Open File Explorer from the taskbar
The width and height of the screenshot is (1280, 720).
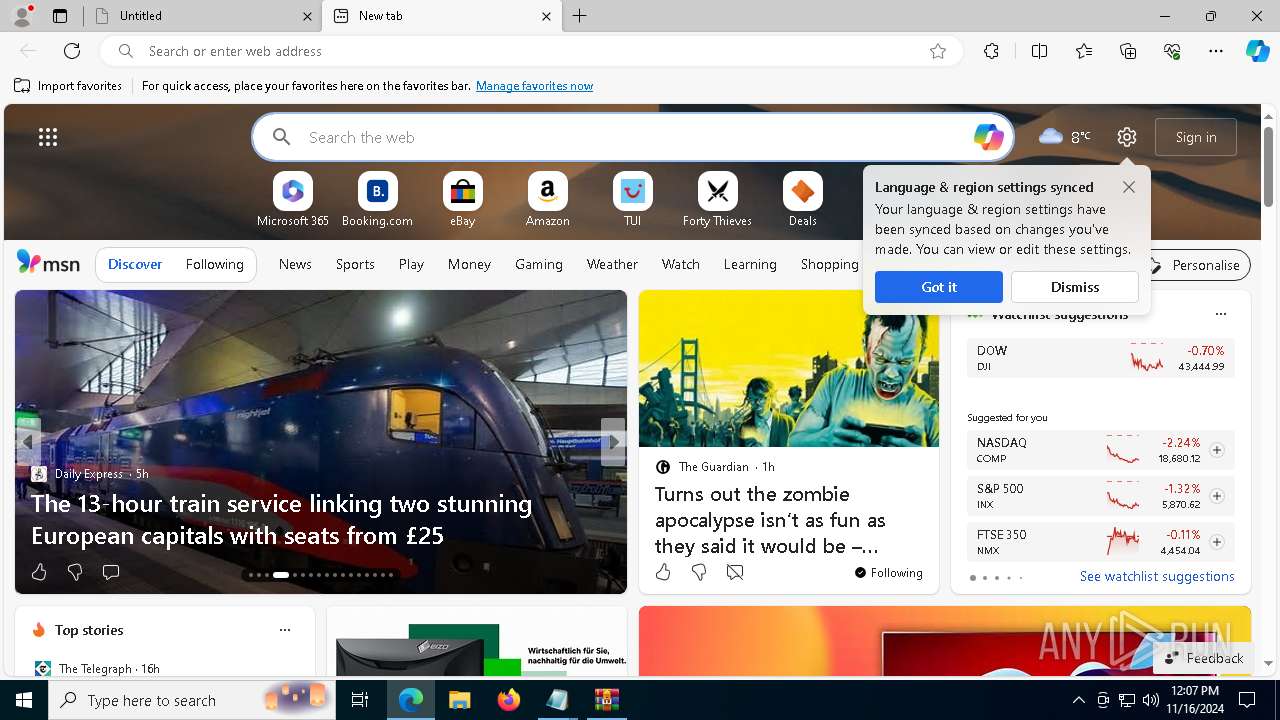(x=459, y=700)
